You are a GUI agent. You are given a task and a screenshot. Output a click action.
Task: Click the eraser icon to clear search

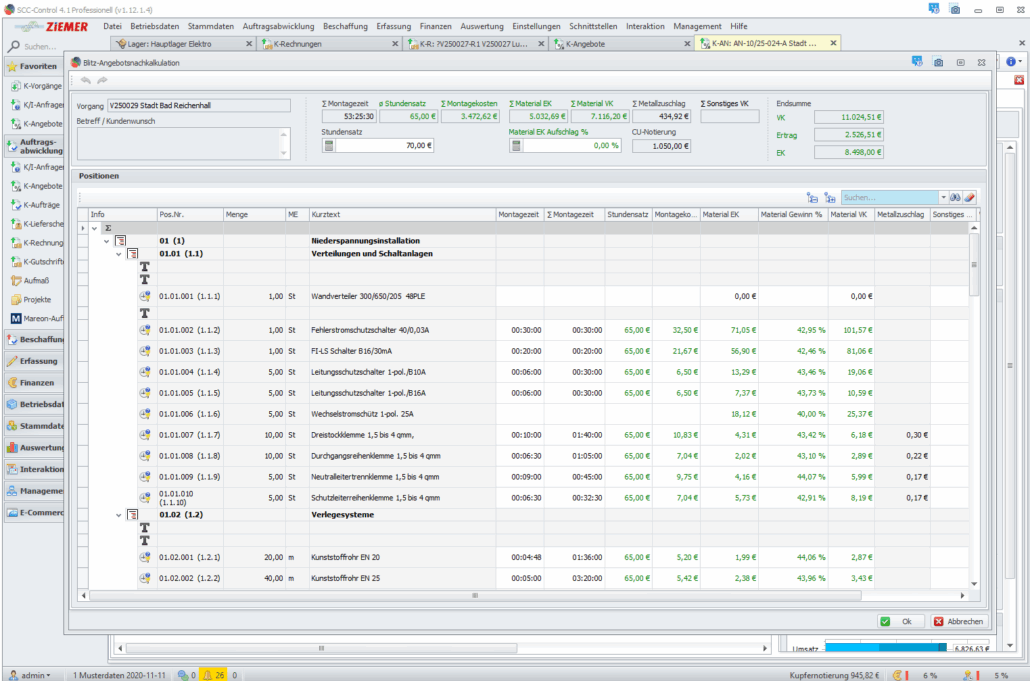point(969,198)
